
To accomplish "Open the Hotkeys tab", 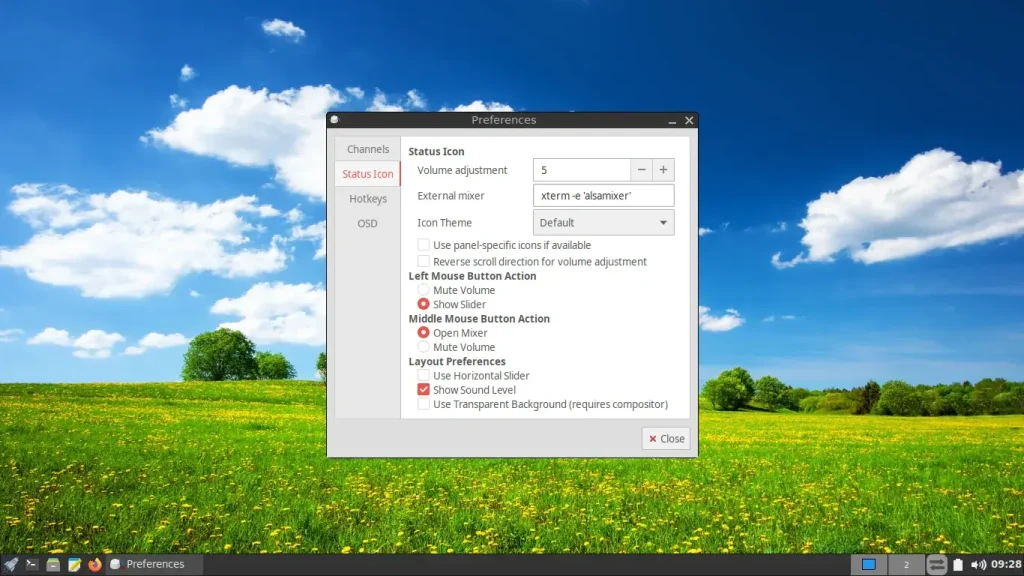I will tap(368, 199).
